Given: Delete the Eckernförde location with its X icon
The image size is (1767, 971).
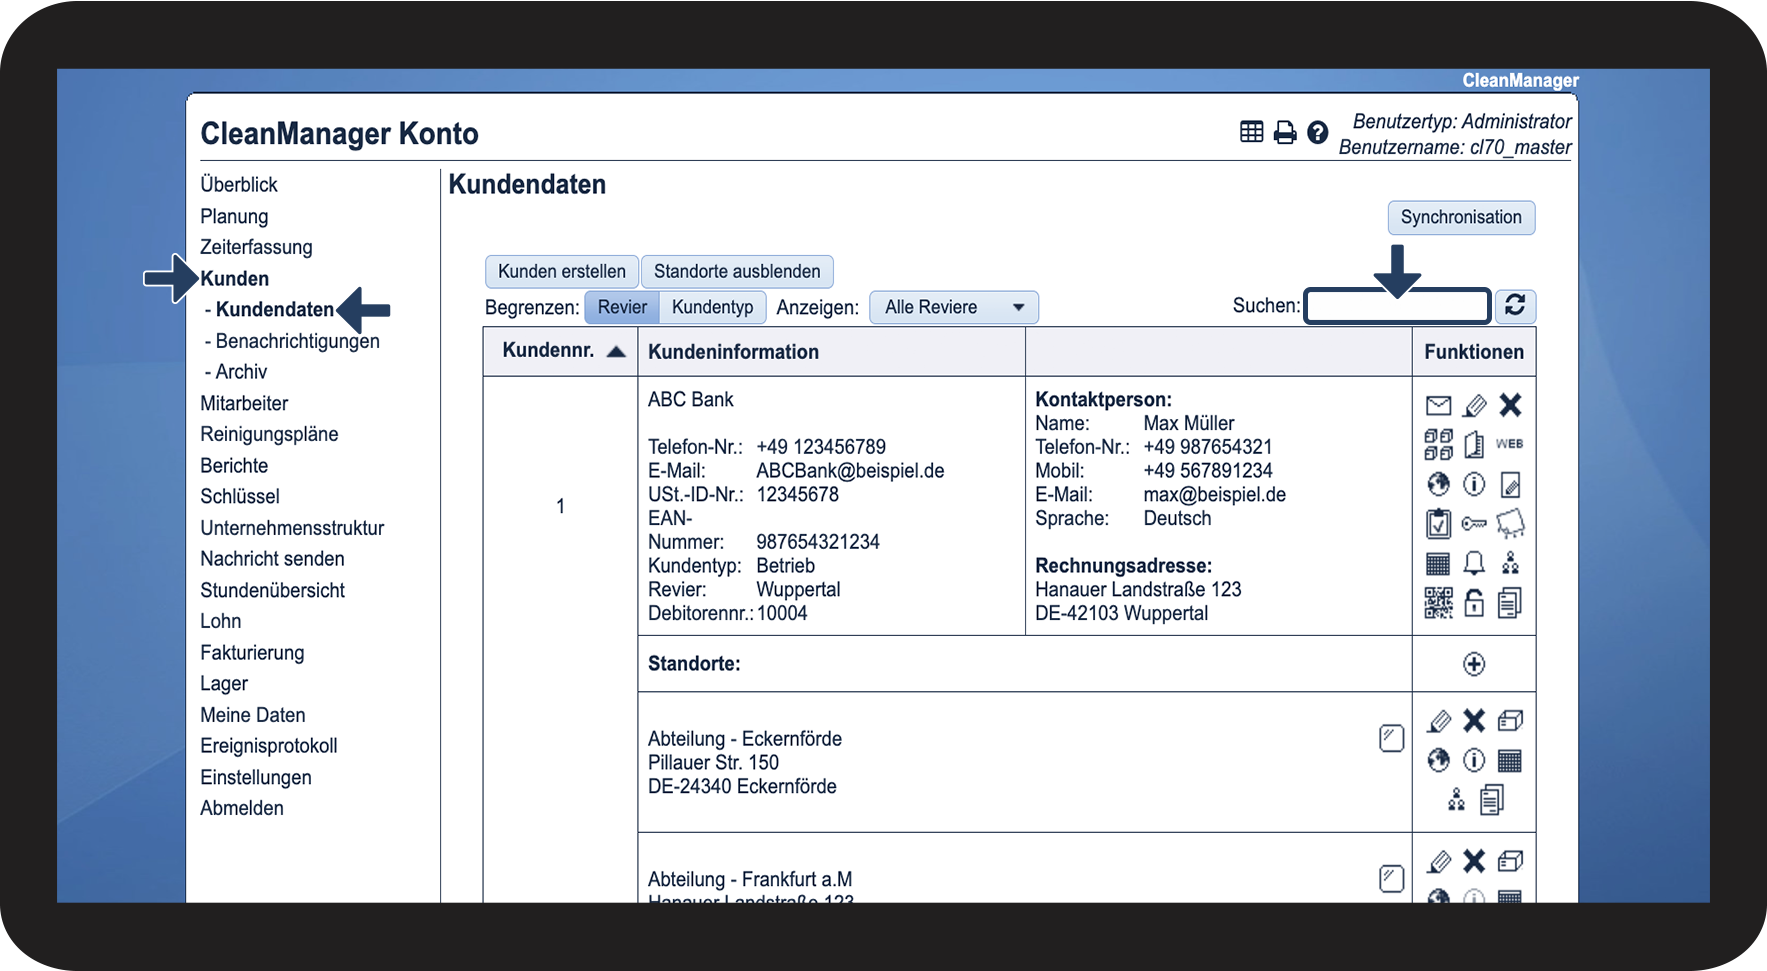Looking at the screenshot, I should [x=1474, y=721].
